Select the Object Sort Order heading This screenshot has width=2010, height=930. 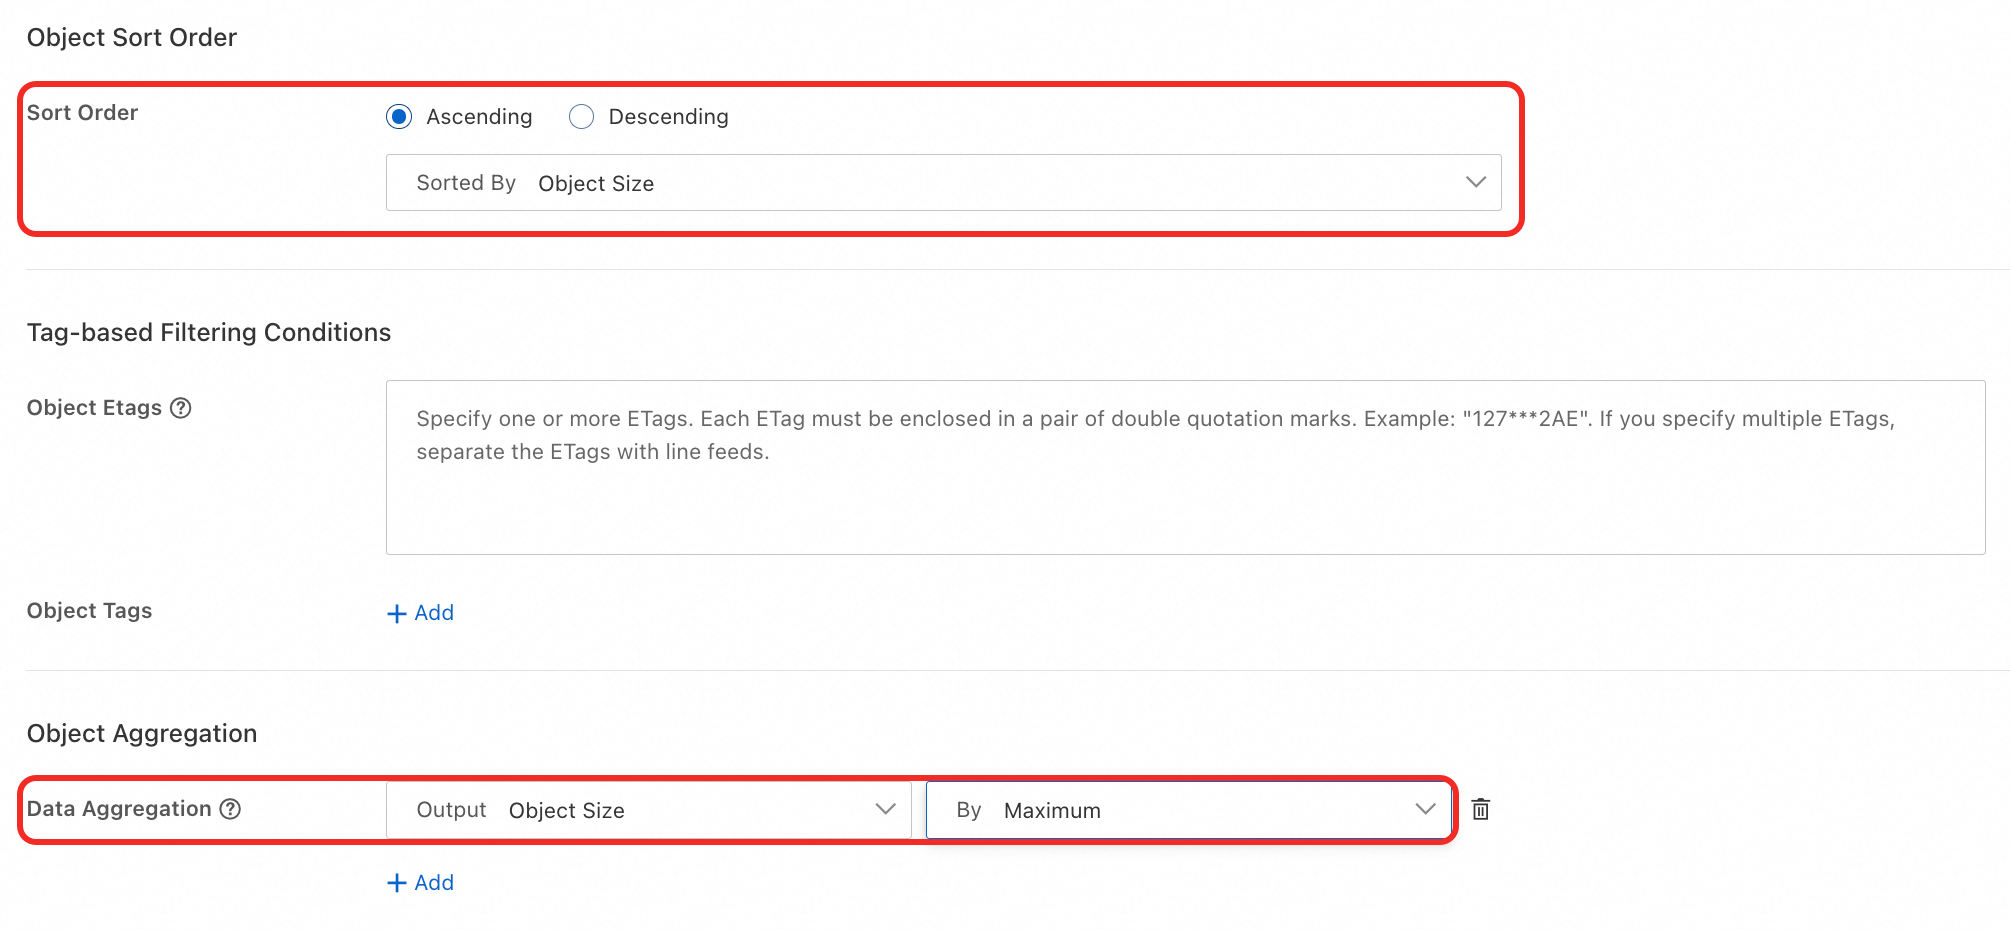click(131, 37)
